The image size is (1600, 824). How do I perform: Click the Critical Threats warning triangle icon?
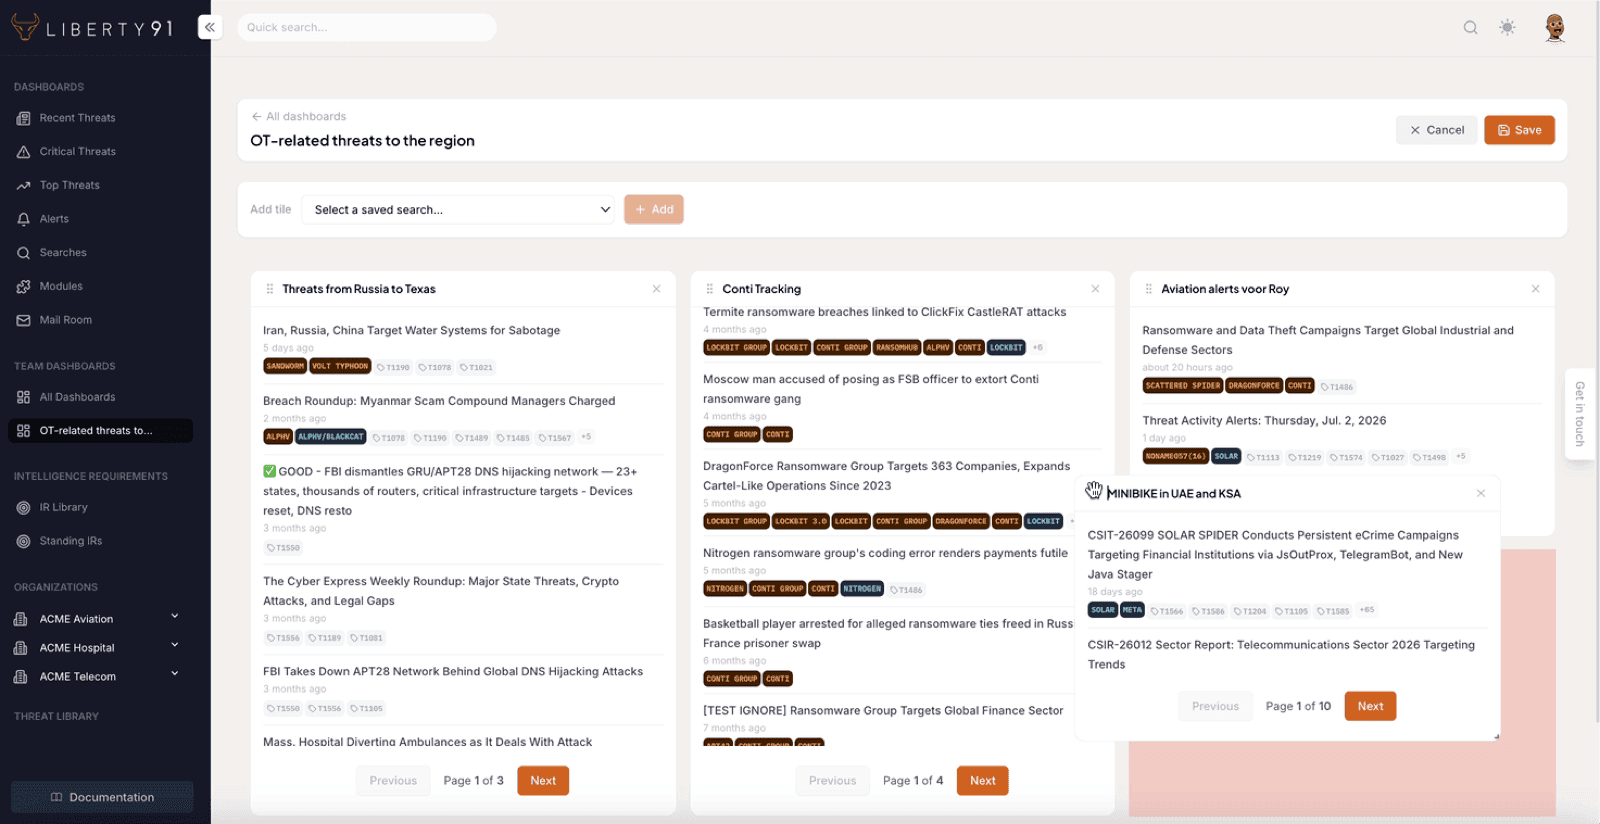(x=23, y=152)
